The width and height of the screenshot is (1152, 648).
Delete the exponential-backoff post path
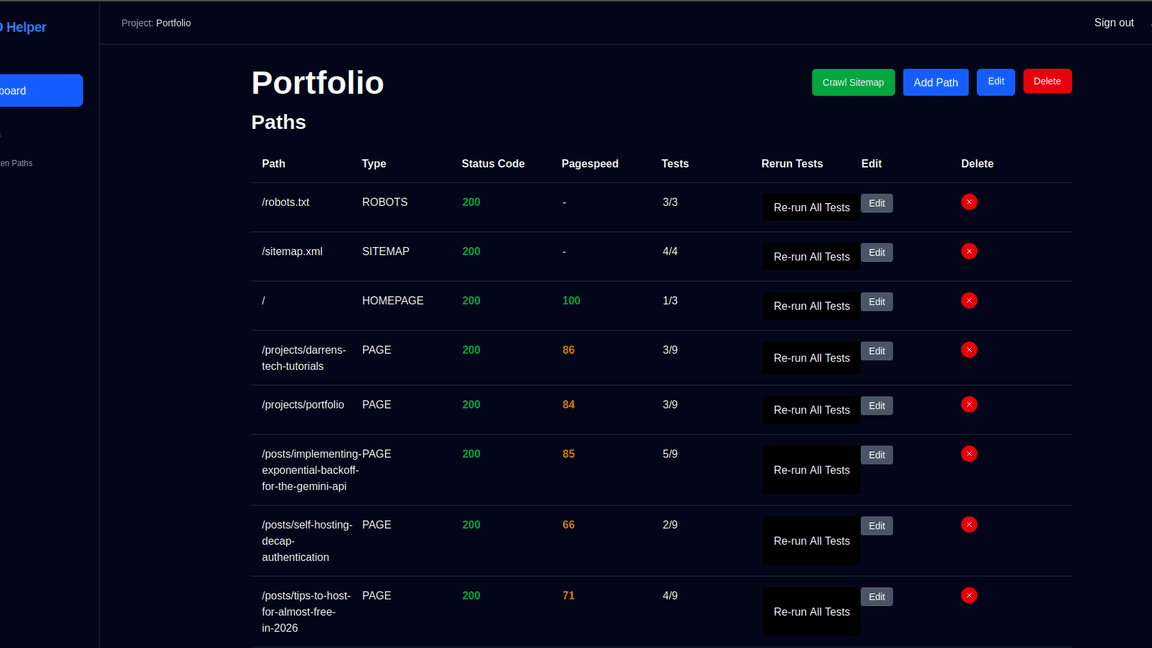[969, 454]
